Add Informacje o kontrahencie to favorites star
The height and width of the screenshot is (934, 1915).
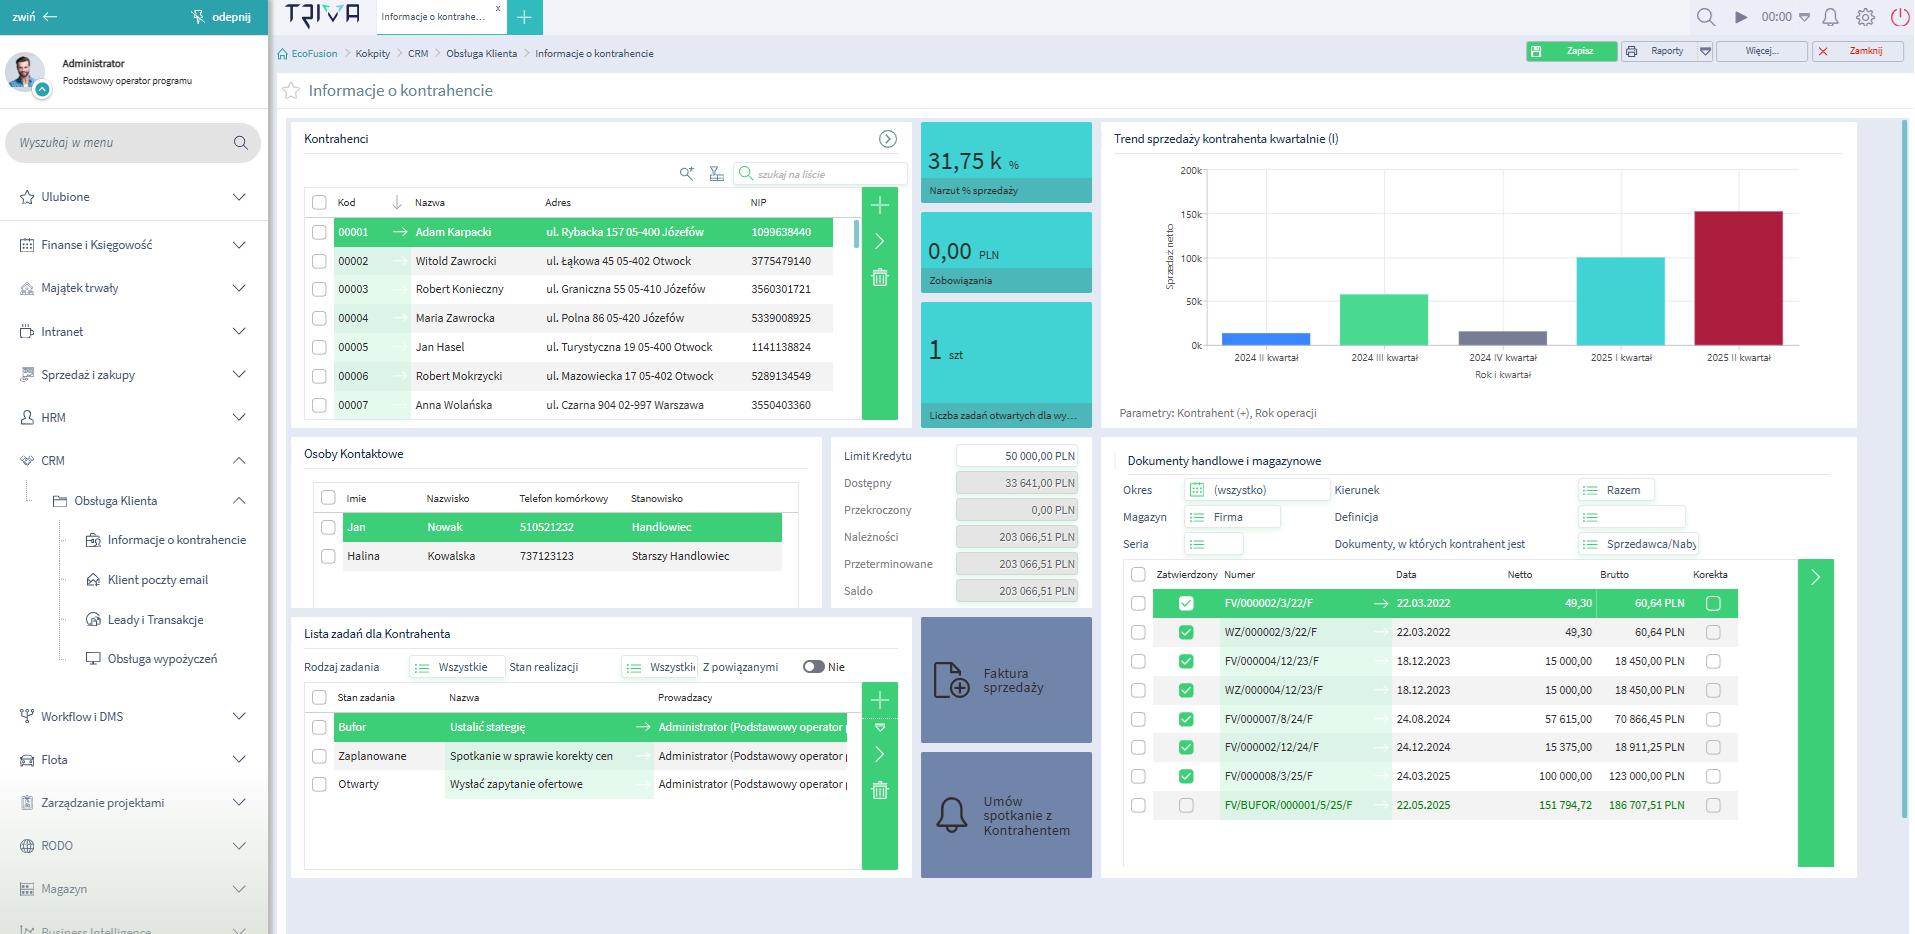(291, 91)
